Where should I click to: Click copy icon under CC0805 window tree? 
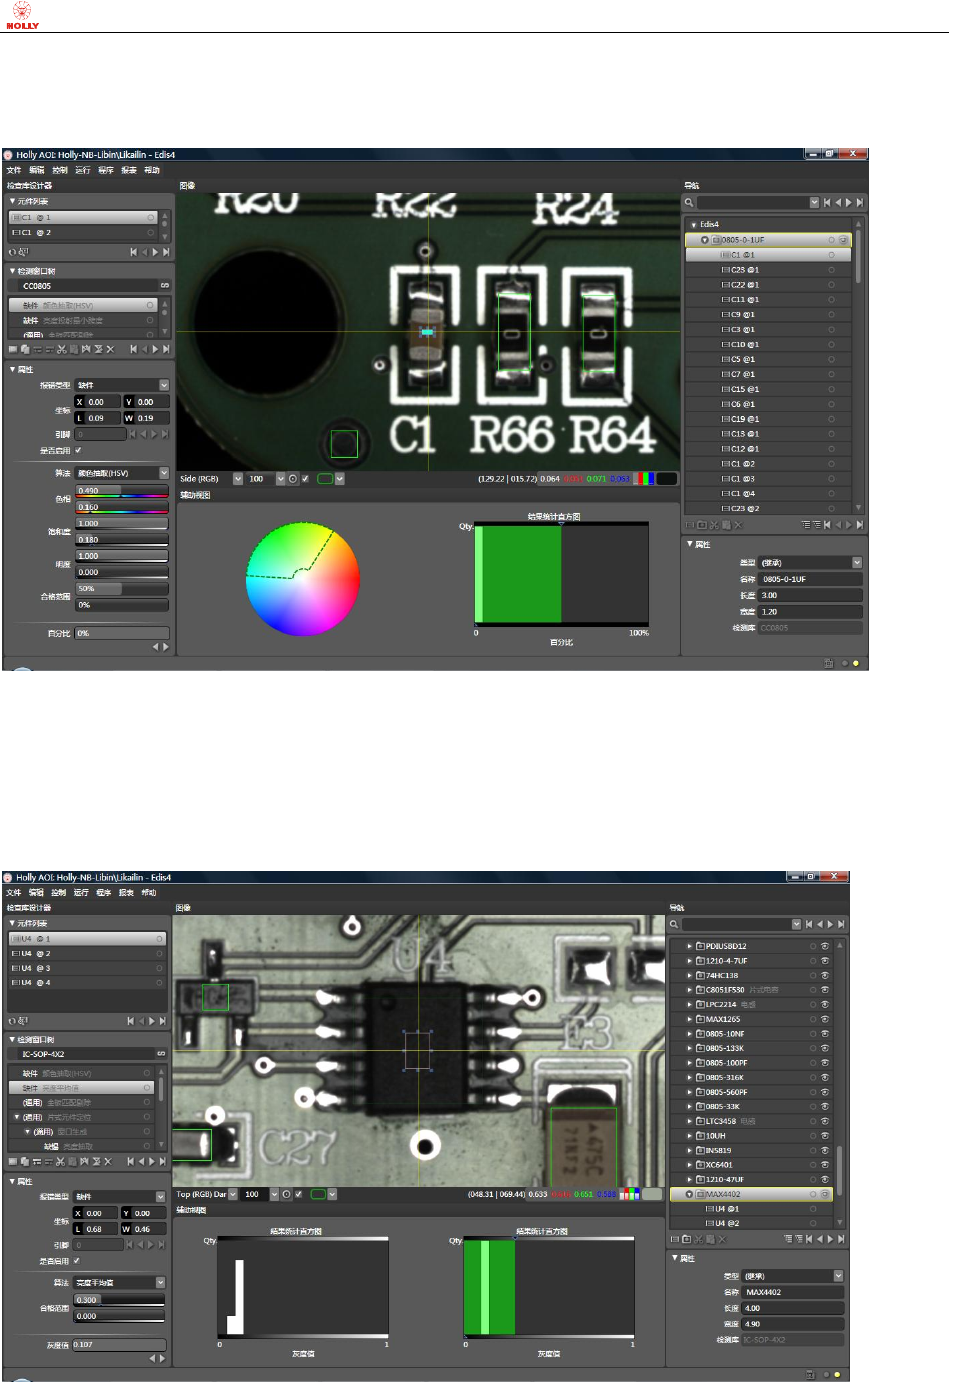pos(25,349)
